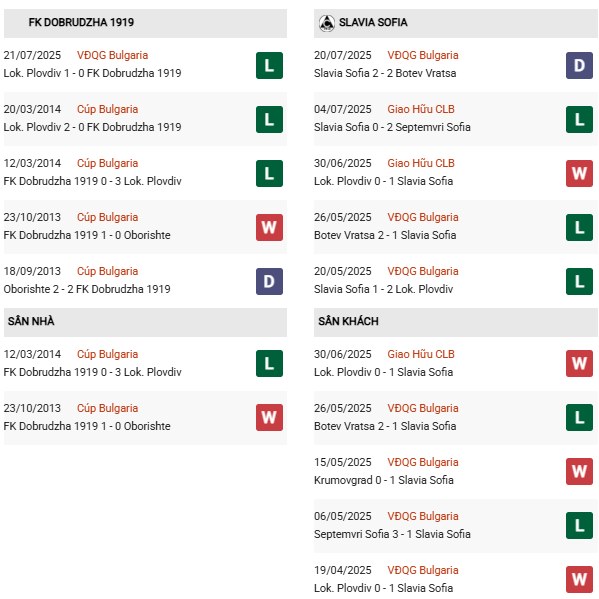599x599 pixels.
Task: Open Cúp Bulgaria link dated 20/03/2014
Action: pyautogui.click(x=107, y=109)
